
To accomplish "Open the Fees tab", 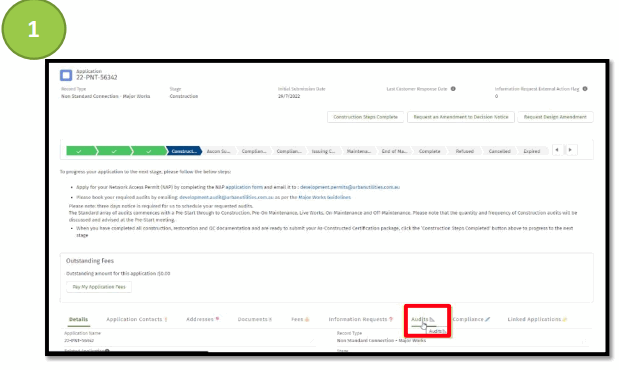I will click(300, 319).
